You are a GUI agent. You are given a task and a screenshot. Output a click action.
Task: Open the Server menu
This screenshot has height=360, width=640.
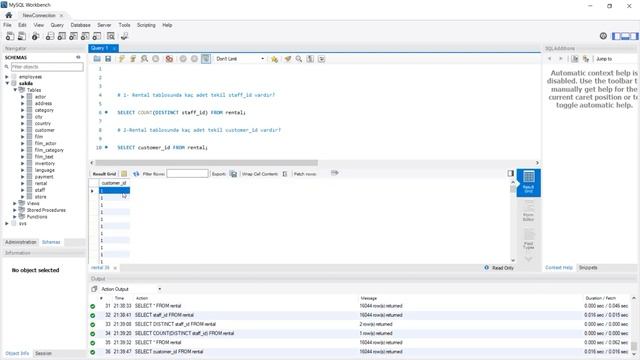(104, 25)
